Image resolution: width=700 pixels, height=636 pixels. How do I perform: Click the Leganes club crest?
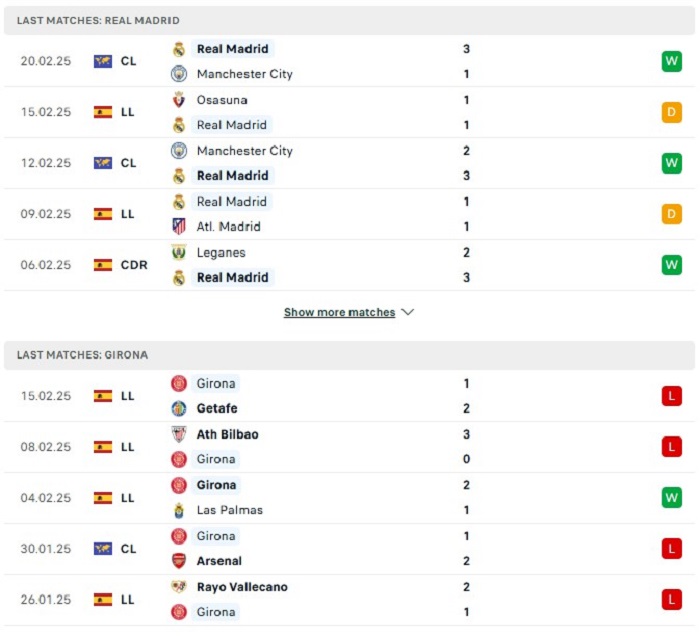[179, 252]
